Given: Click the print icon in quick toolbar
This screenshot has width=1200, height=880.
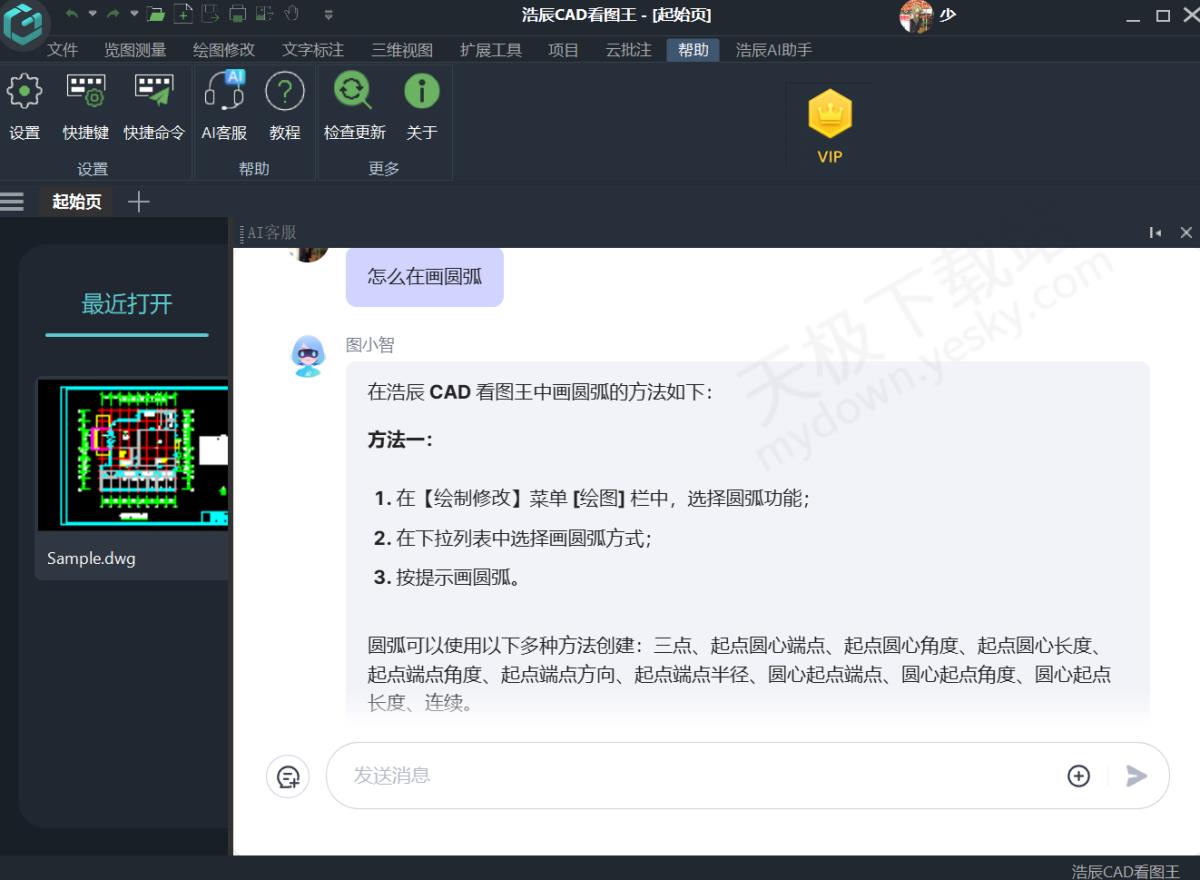Looking at the screenshot, I should point(238,14).
